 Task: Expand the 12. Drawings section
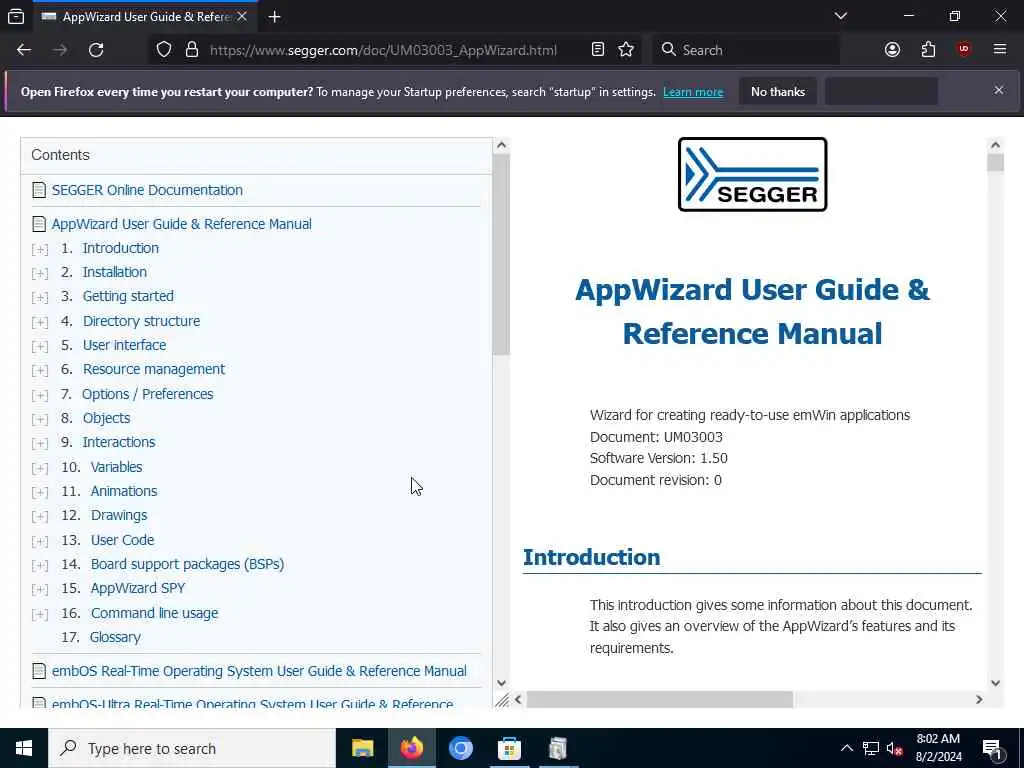[x=40, y=517]
